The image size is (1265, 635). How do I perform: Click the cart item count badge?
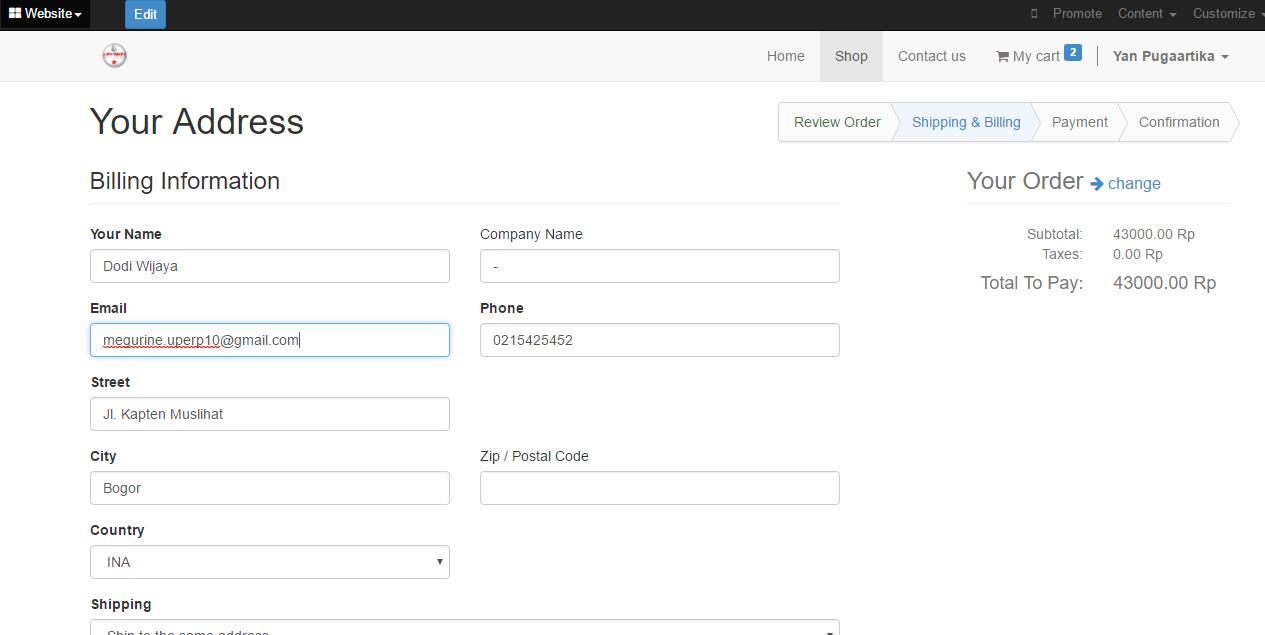[x=1073, y=52]
